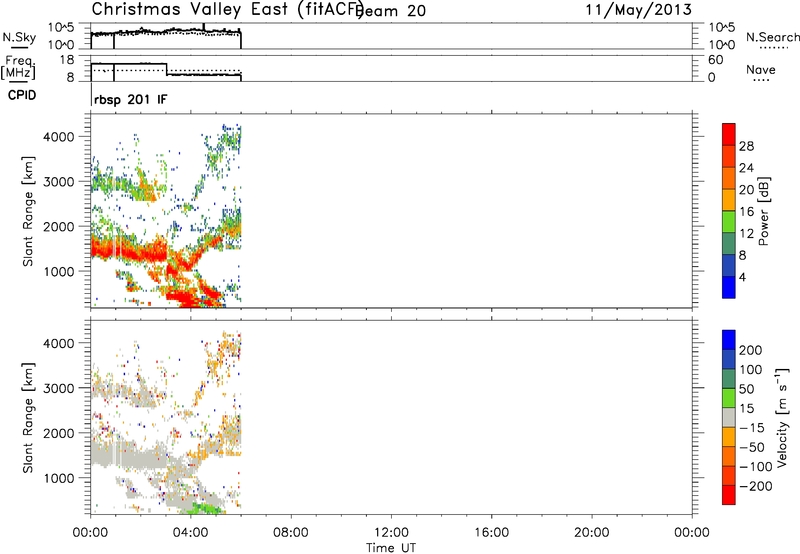Viewport: 800px width, 554px height.
Task: Click the '20:00' time axis tick
Action: click(x=592, y=533)
